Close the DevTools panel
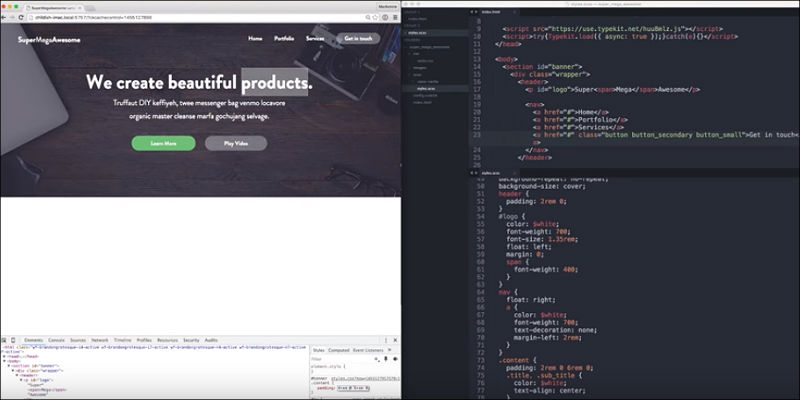The image size is (800, 400). click(395, 340)
